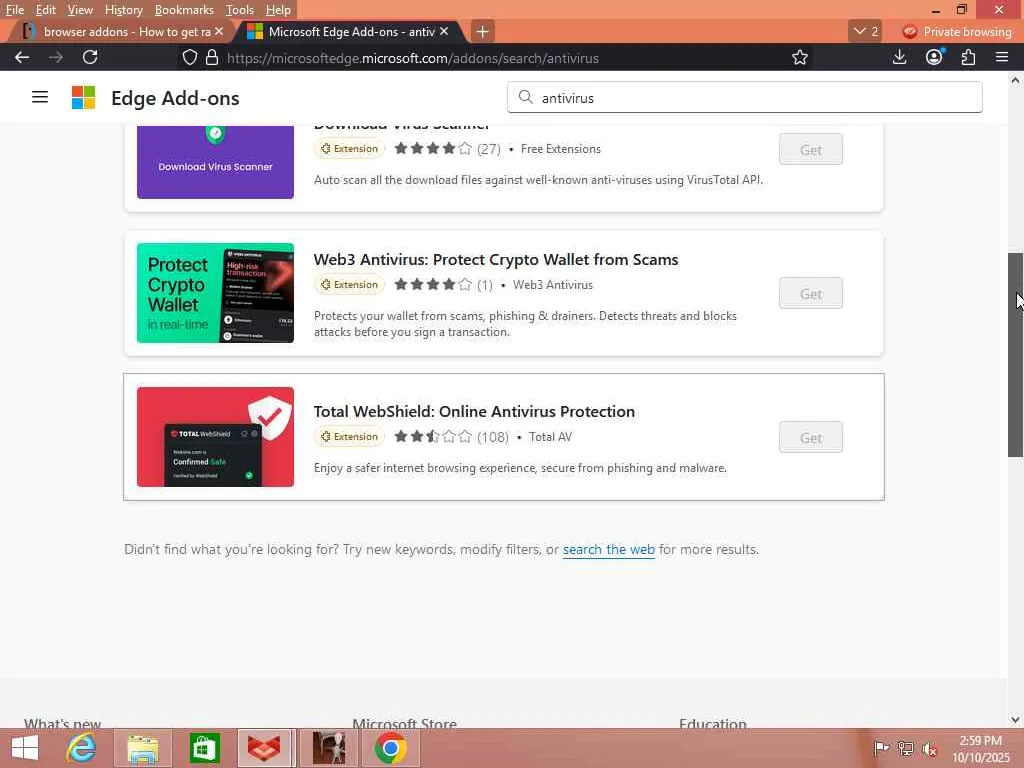The image size is (1024, 768).
Task: View site security lock information
Action: point(212,57)
